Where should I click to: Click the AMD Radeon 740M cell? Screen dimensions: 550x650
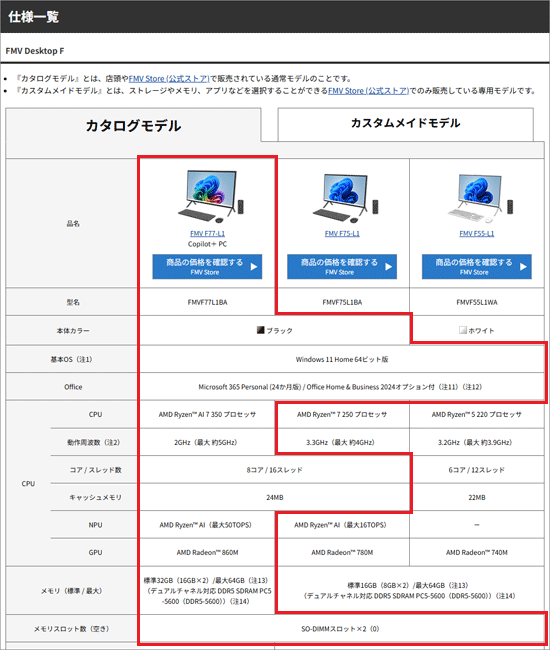477,552
